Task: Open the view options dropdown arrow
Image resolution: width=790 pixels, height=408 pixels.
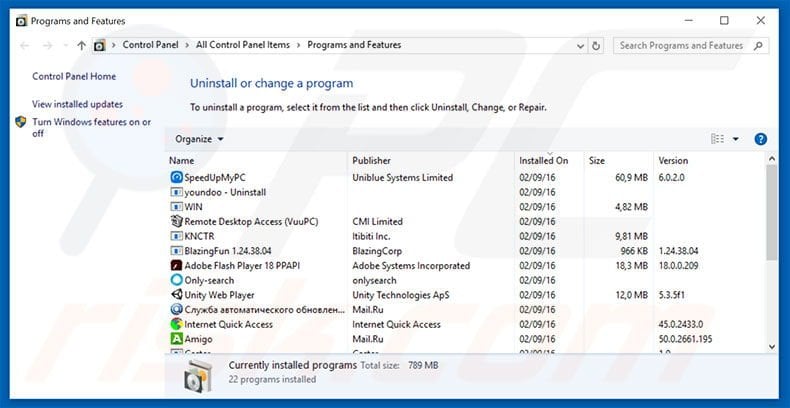Action: pos(736,139)
